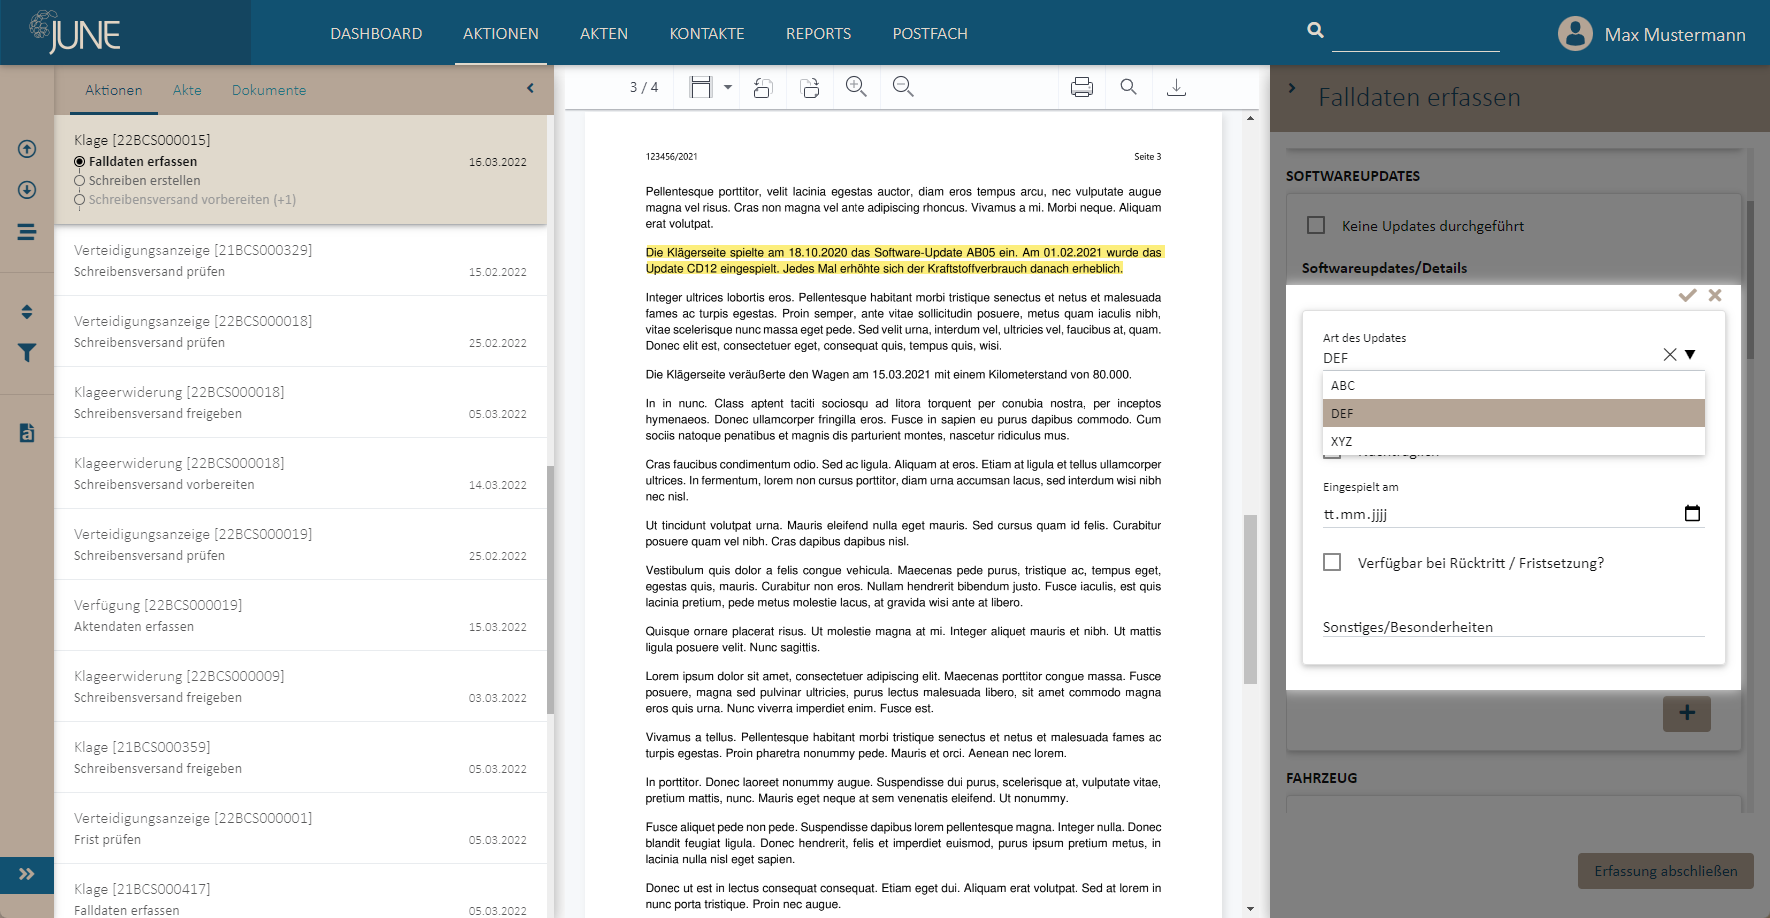Viewport: 1770px width, 918px height.
Task: Click the page number 3 / 4 indicator
Action: pos(644,87)
